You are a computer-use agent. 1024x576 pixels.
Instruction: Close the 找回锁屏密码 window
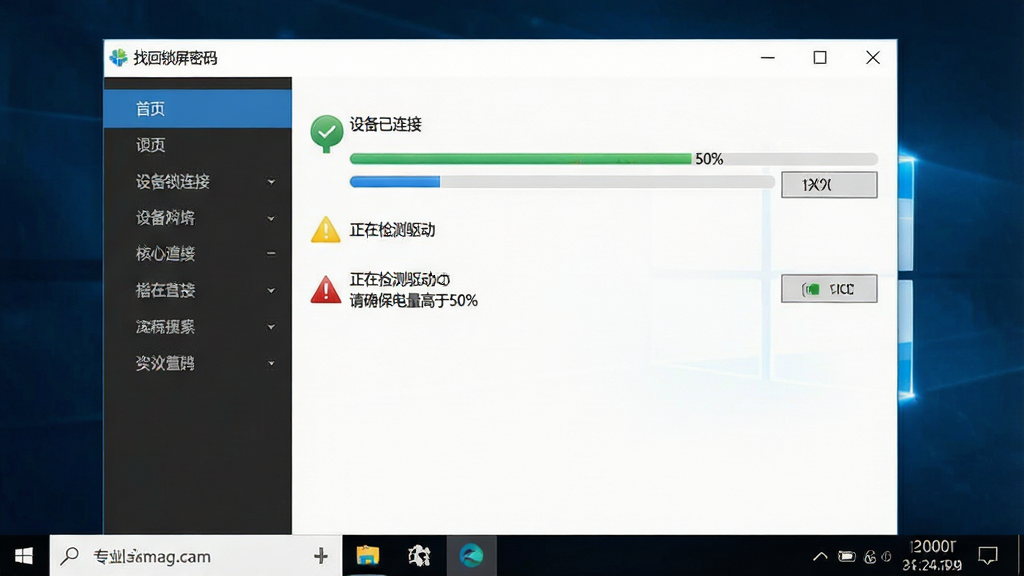872,57
